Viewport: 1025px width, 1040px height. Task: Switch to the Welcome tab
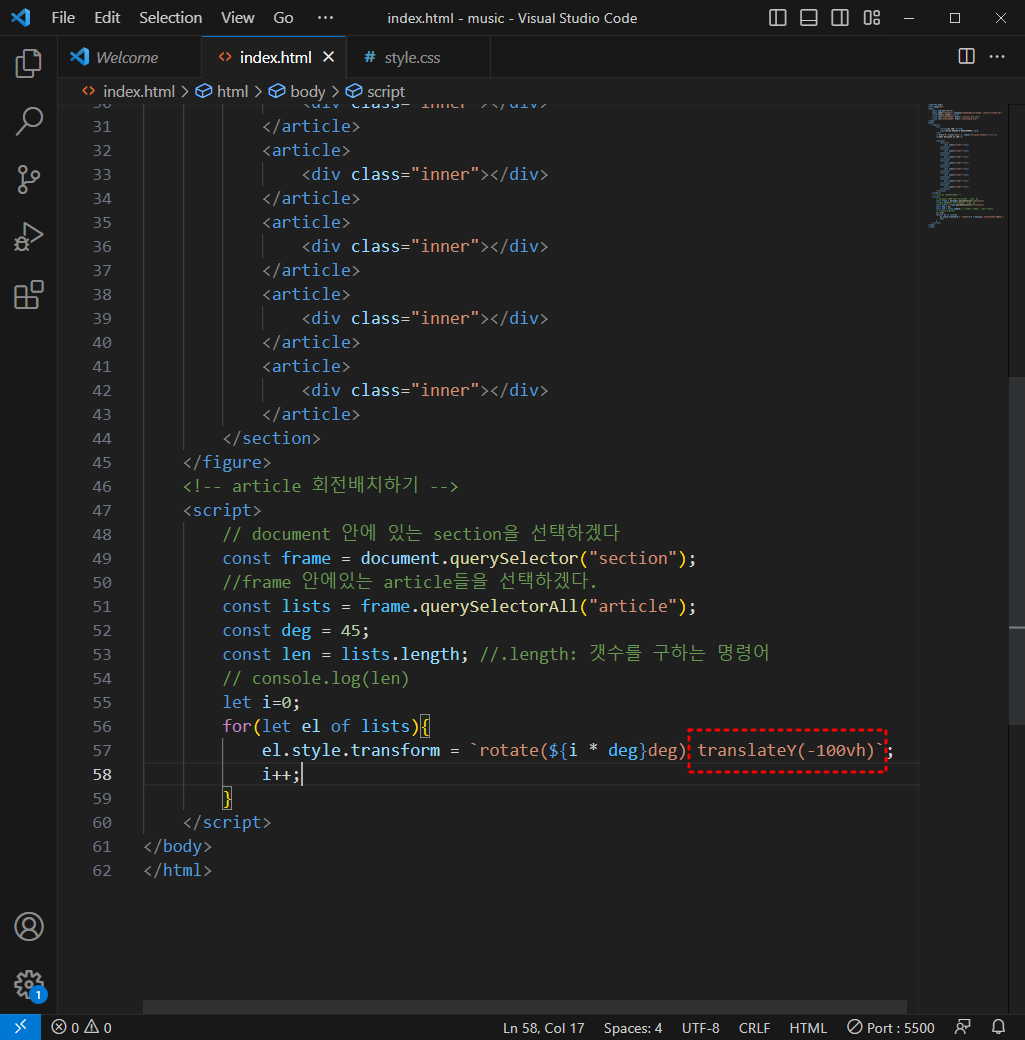click(127, 58)
